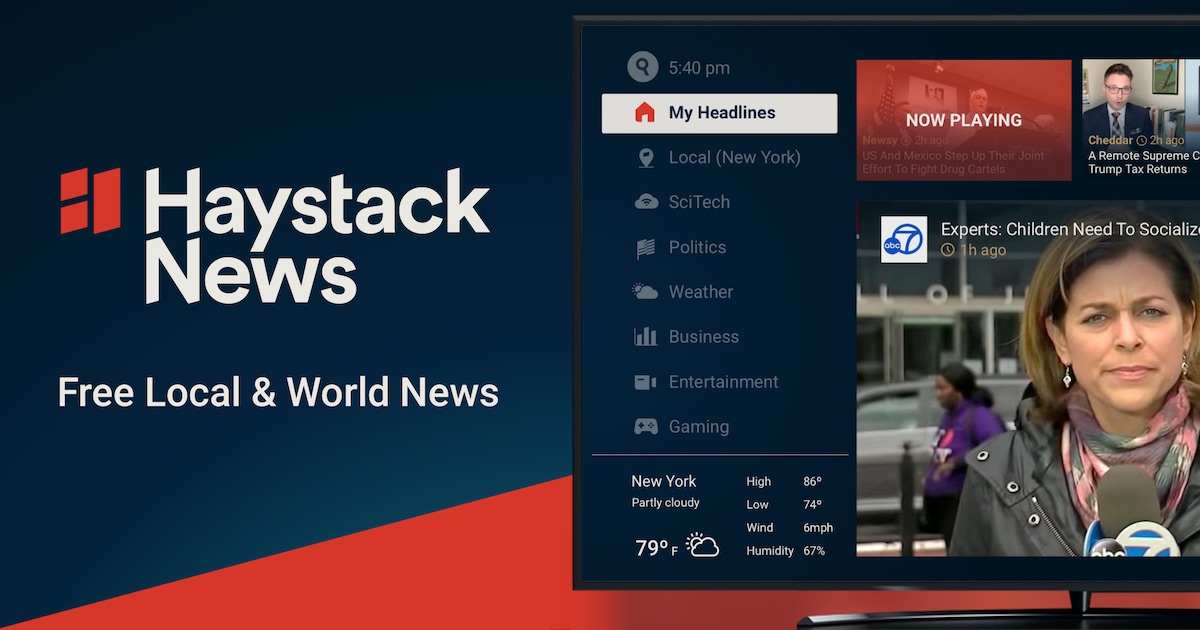Open the Now Playing Newsy video thumbnail
This screenshot has width=1200, height=630.
click(x=963, y=120)
